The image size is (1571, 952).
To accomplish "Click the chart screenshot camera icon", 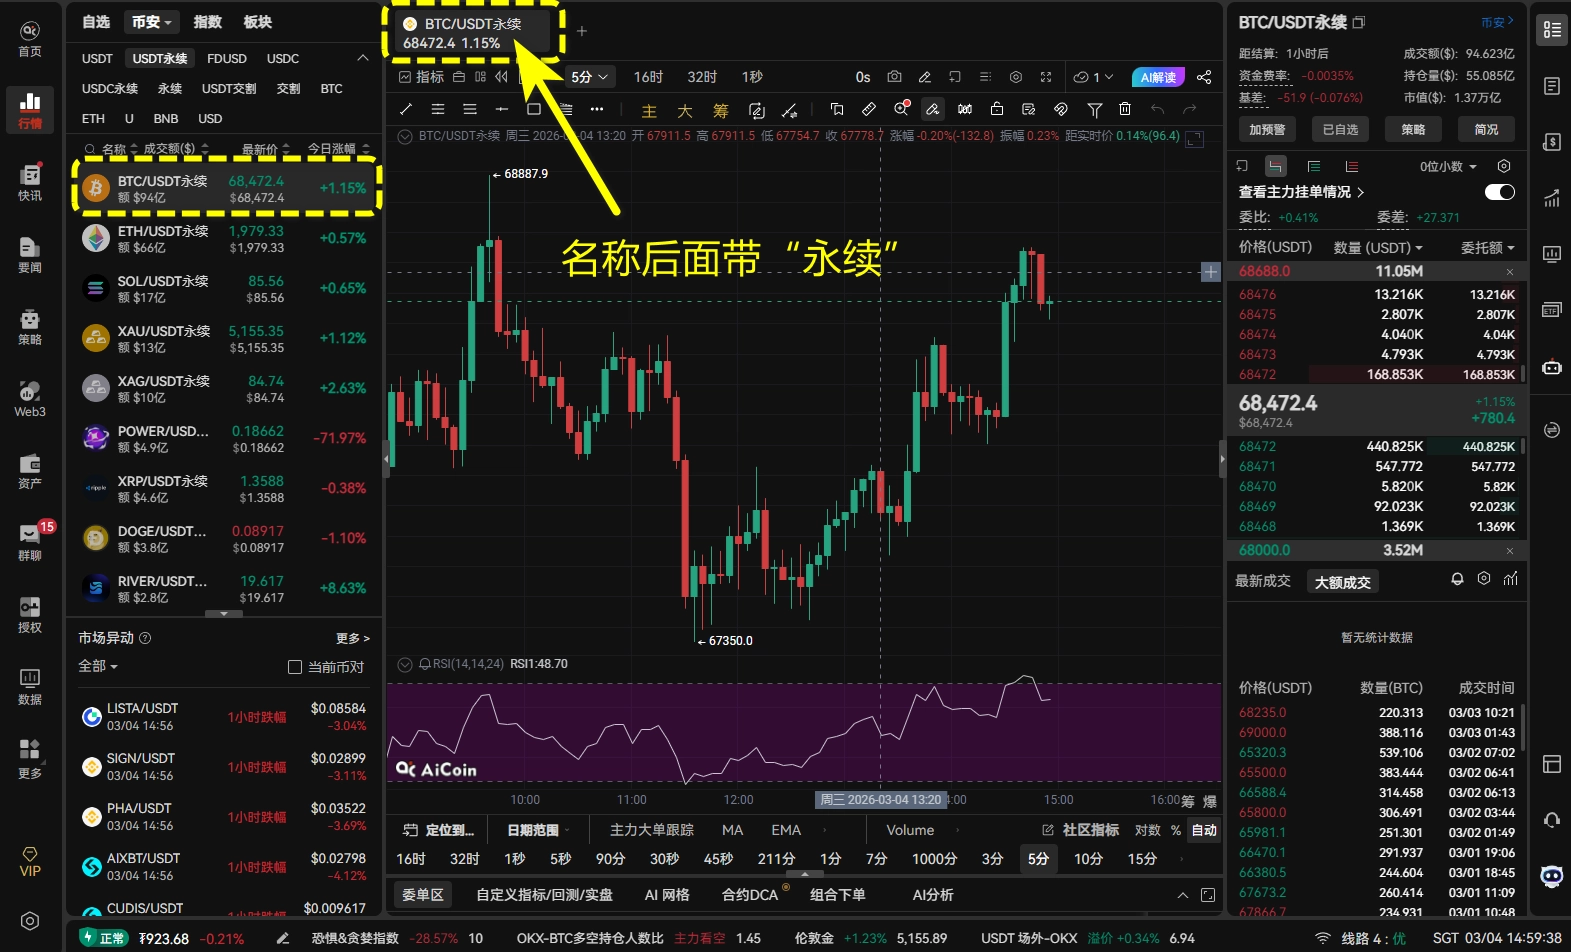I will coord(894,77).
